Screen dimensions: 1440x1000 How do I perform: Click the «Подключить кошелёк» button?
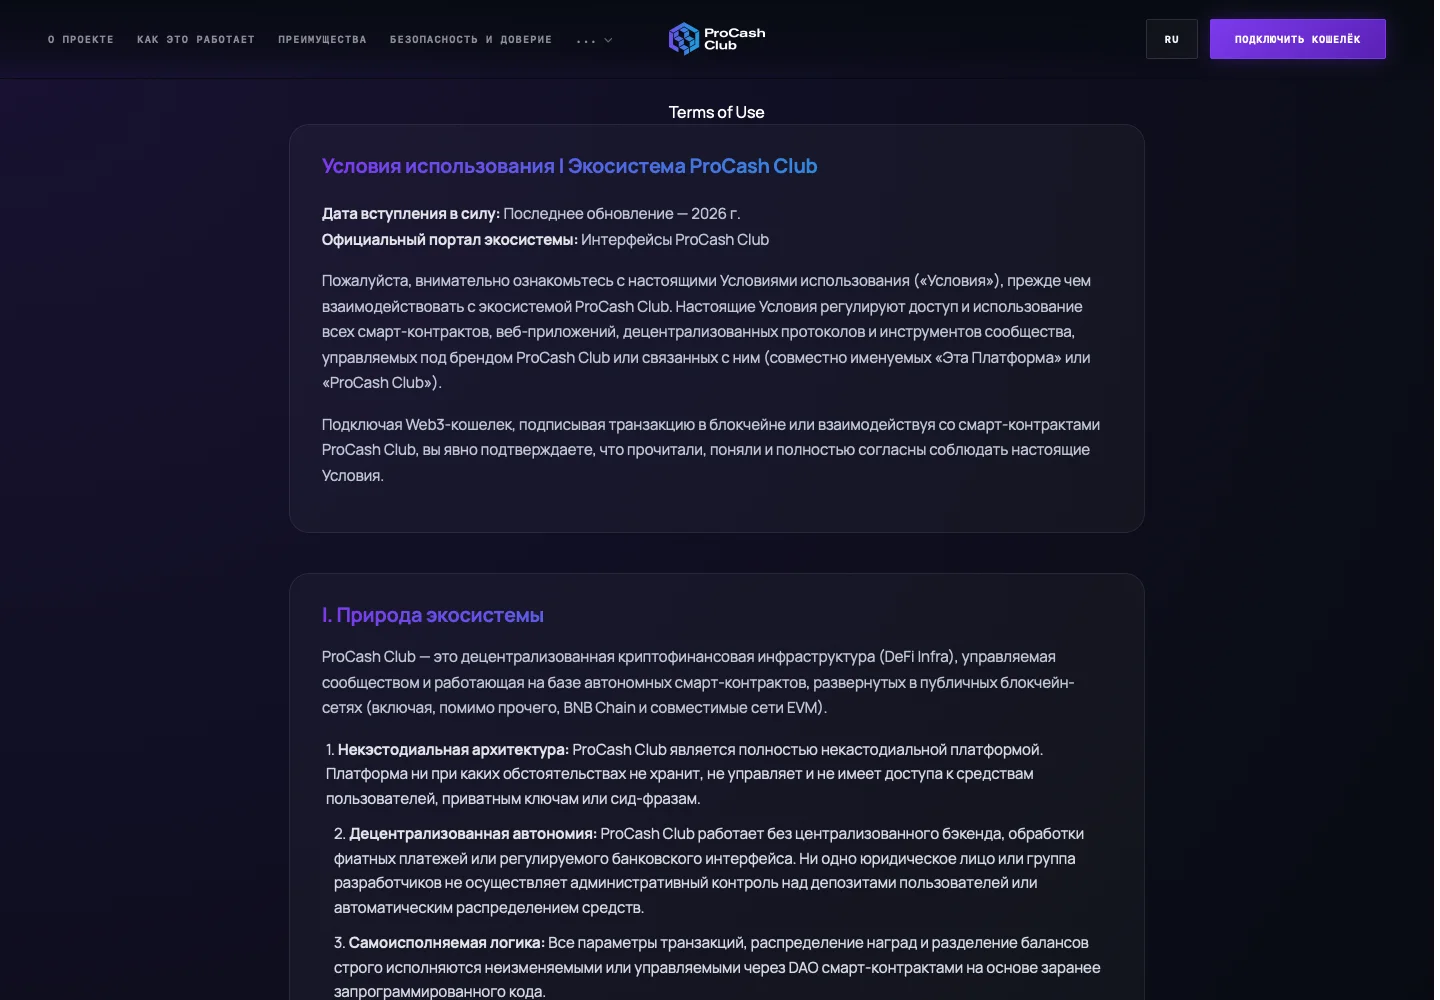coord(1298,39)
